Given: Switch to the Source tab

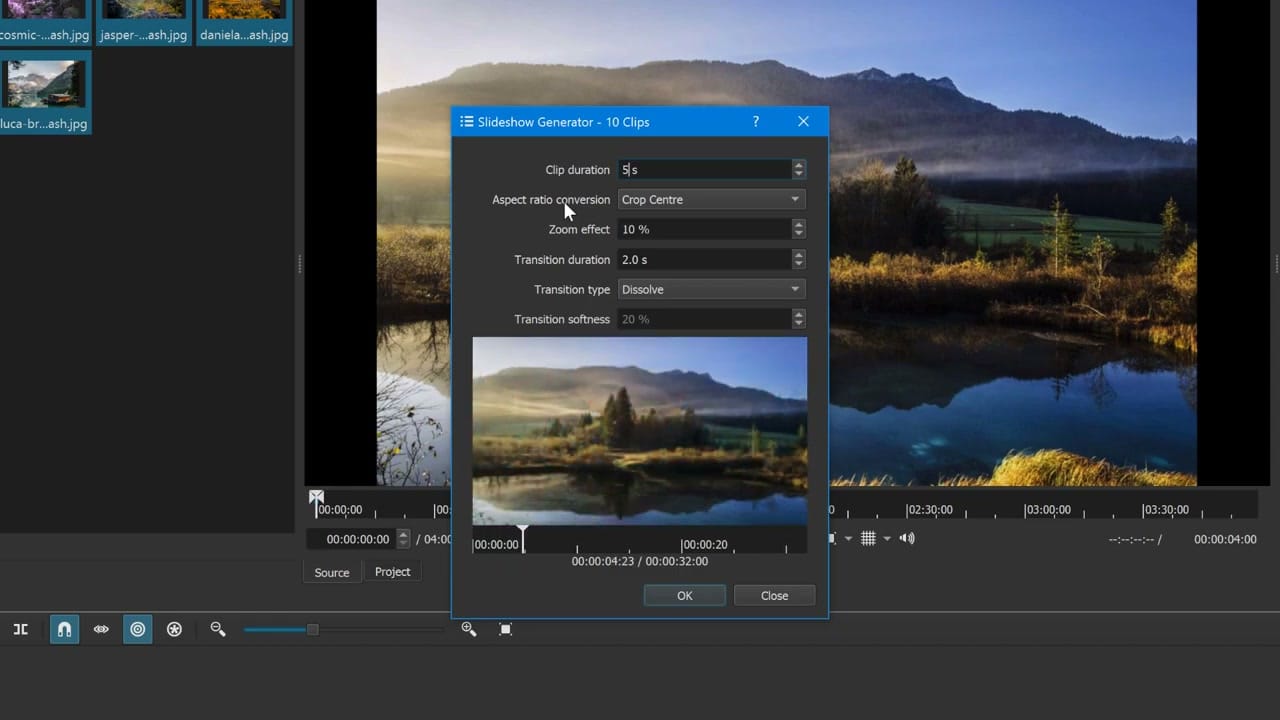Looking at the screenshot, I should pos(331,572).
